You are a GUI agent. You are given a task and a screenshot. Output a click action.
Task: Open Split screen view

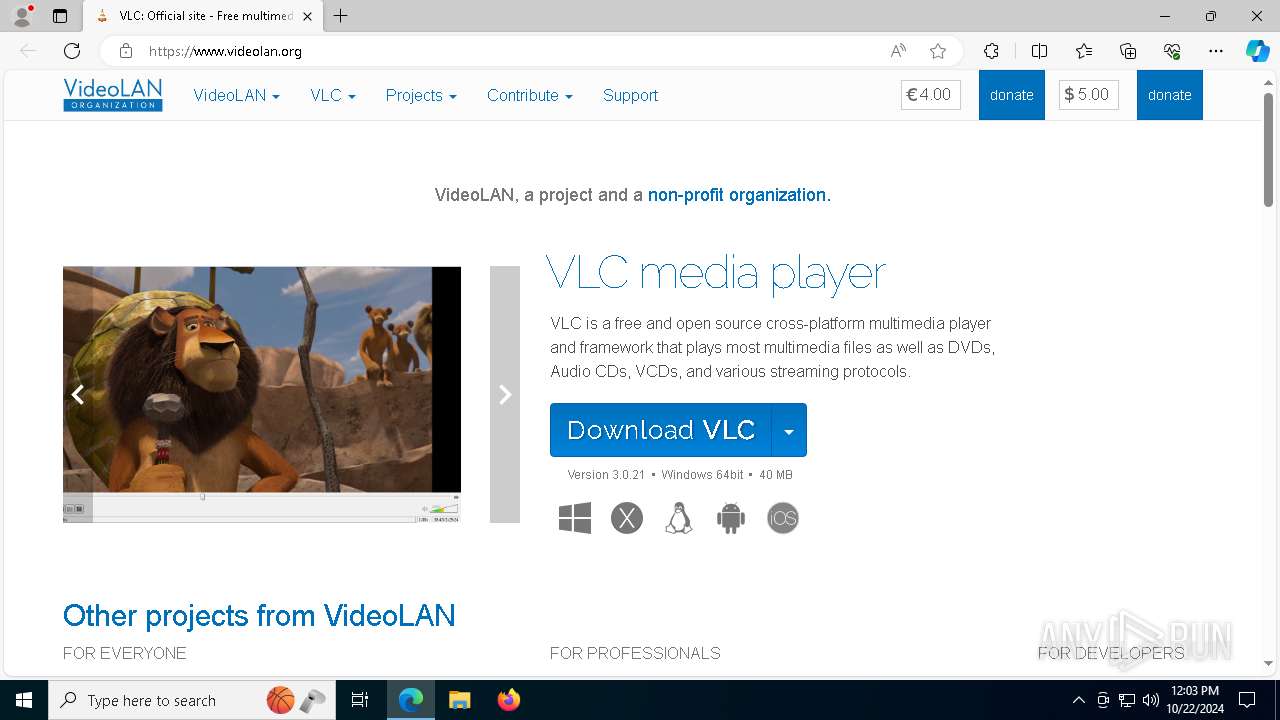(x=1039, y=51)
